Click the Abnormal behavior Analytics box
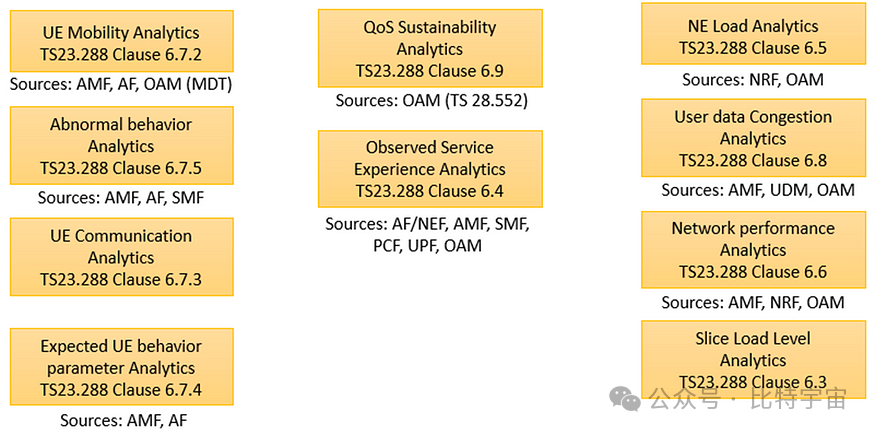The width and height of the screenshot is (875, 433). click(121, 146)
